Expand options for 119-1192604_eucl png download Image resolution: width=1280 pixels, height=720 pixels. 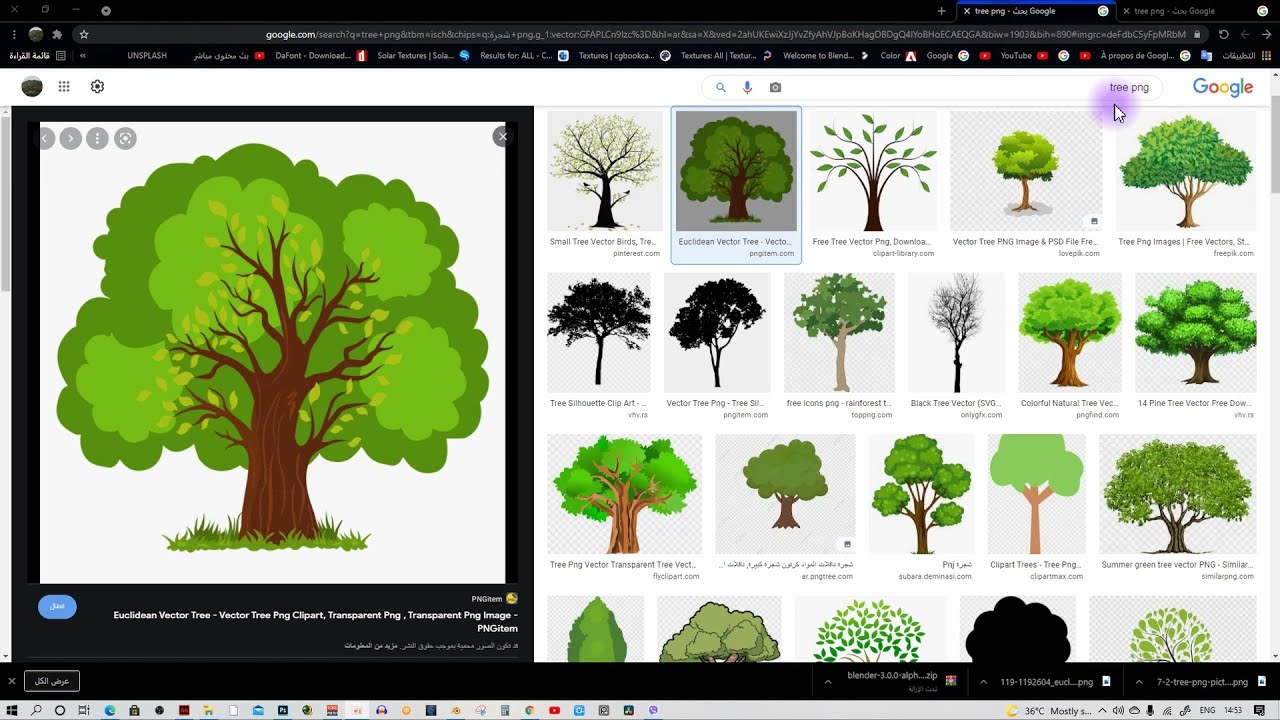983,682
